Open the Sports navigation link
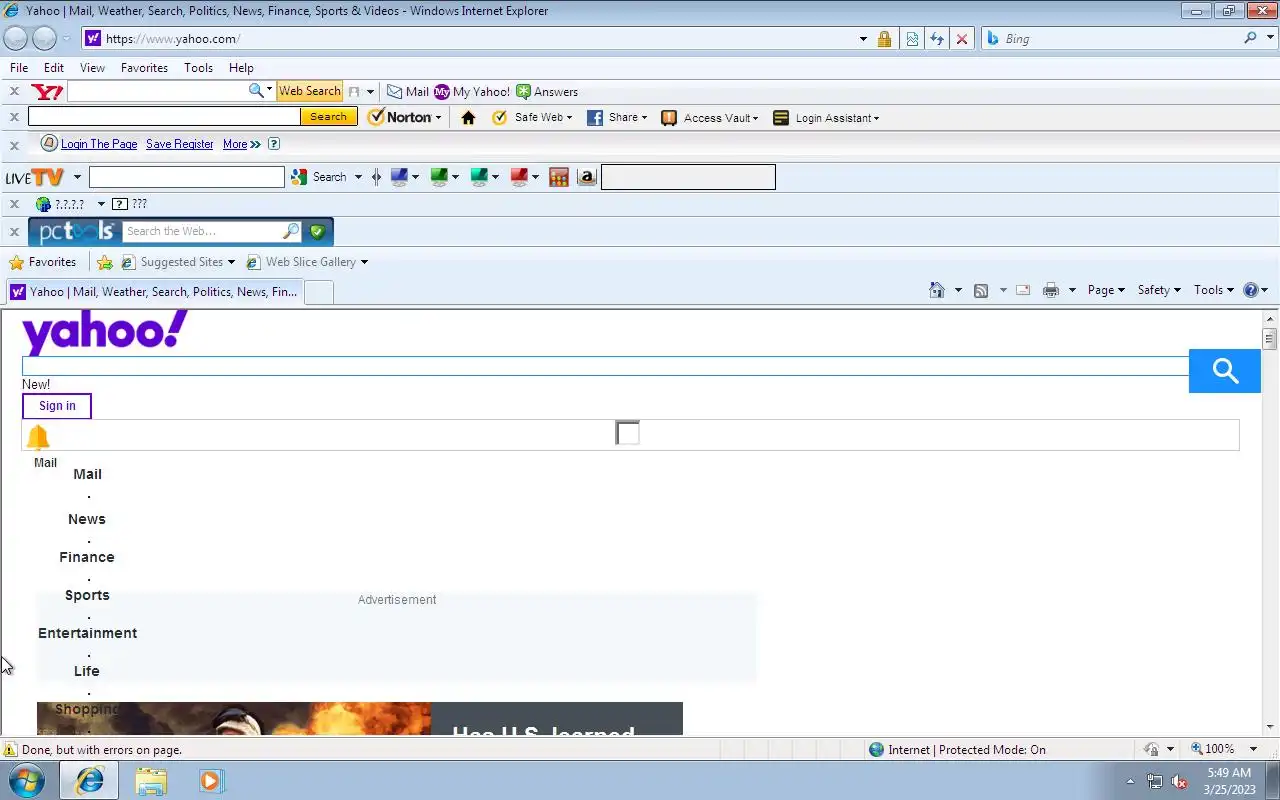The image size is (1280, 800). pos(87,595)
